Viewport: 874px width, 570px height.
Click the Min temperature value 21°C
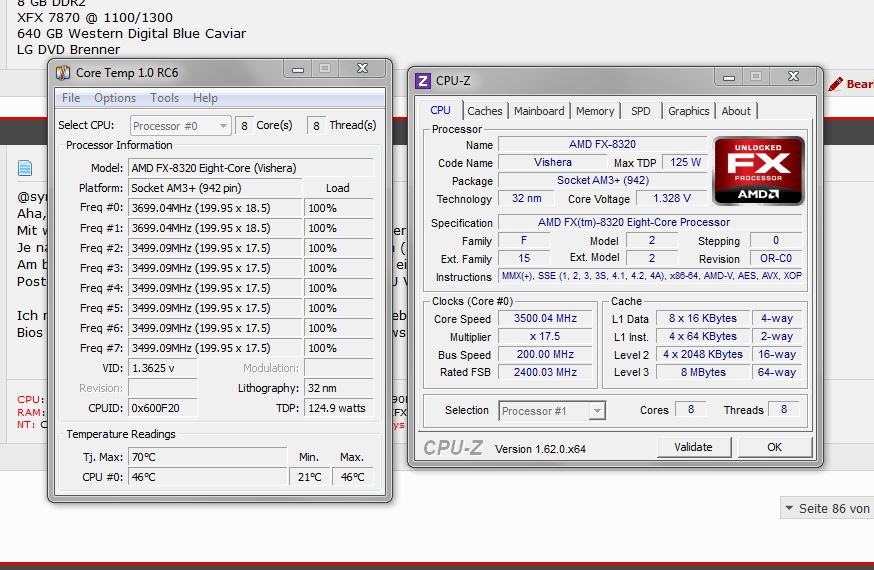pos(309,477)
